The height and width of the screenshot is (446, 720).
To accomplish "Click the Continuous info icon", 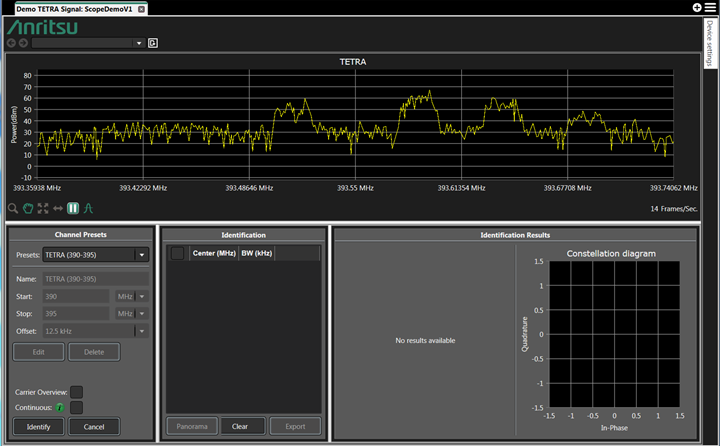I will (60, 407).
